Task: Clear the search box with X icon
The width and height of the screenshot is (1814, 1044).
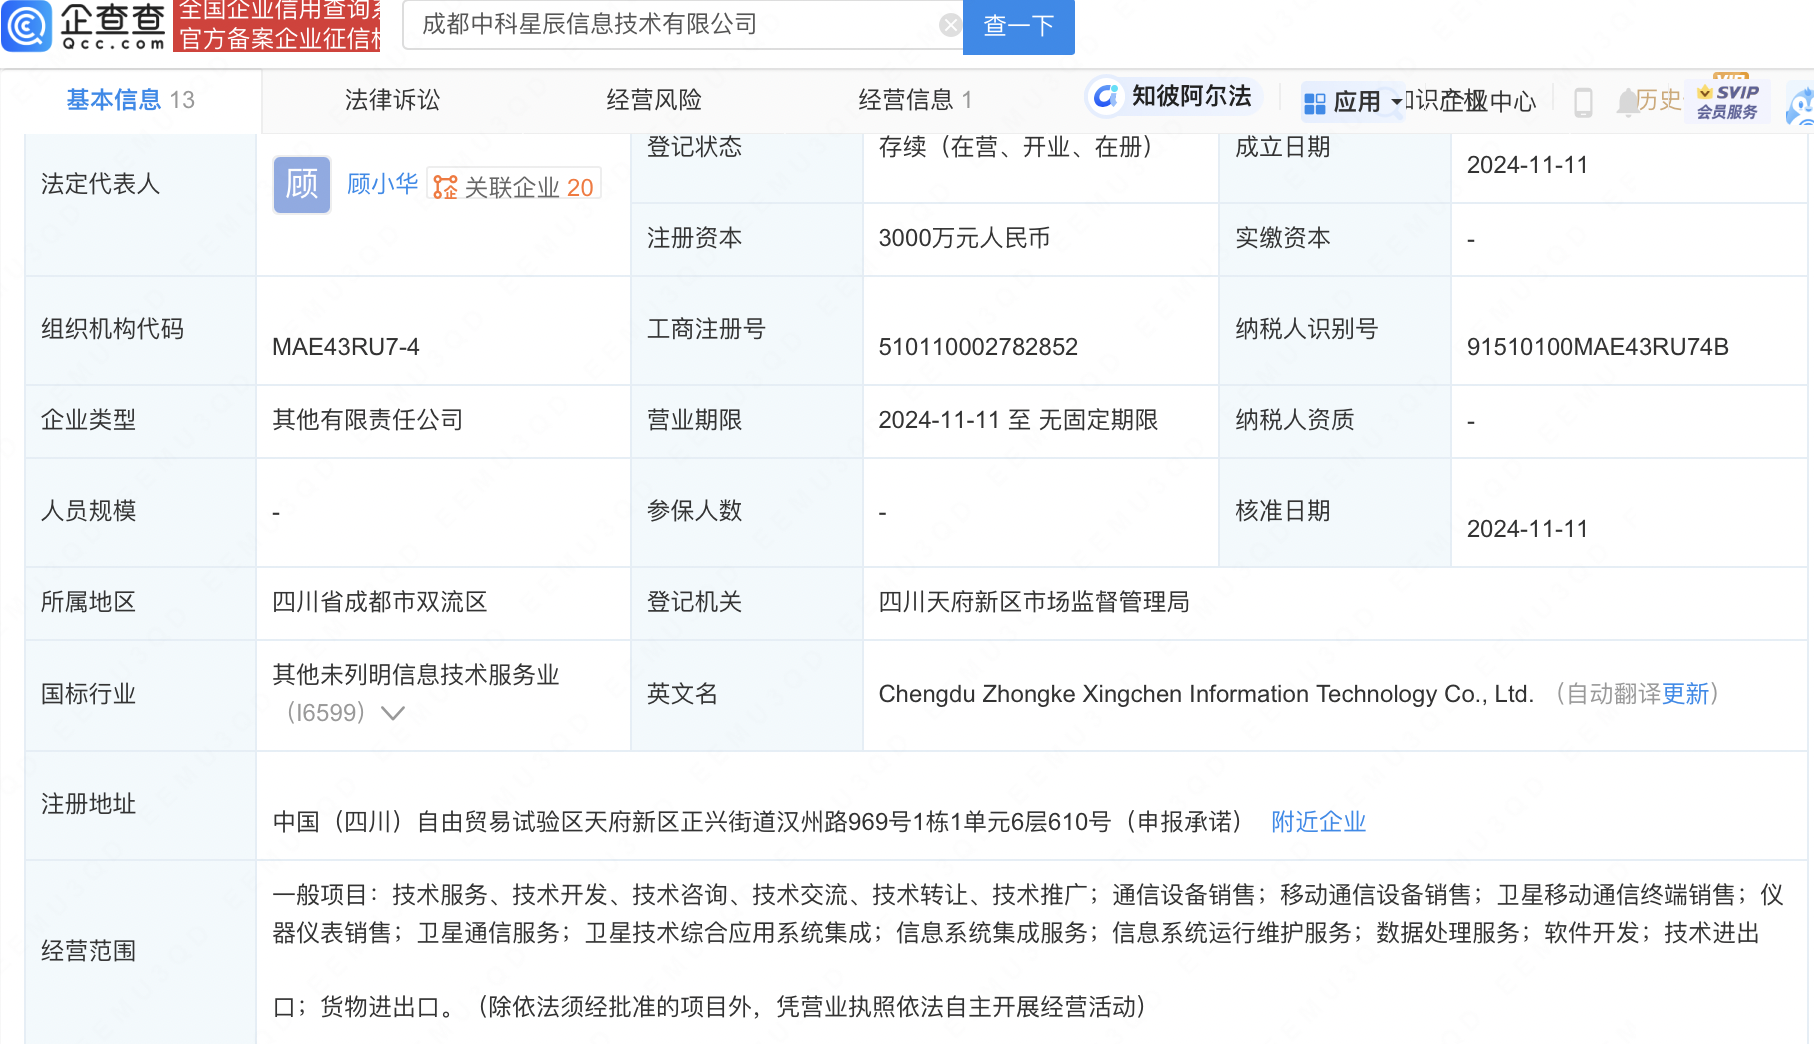Action: pyautogui.click(x=950, y=25)
